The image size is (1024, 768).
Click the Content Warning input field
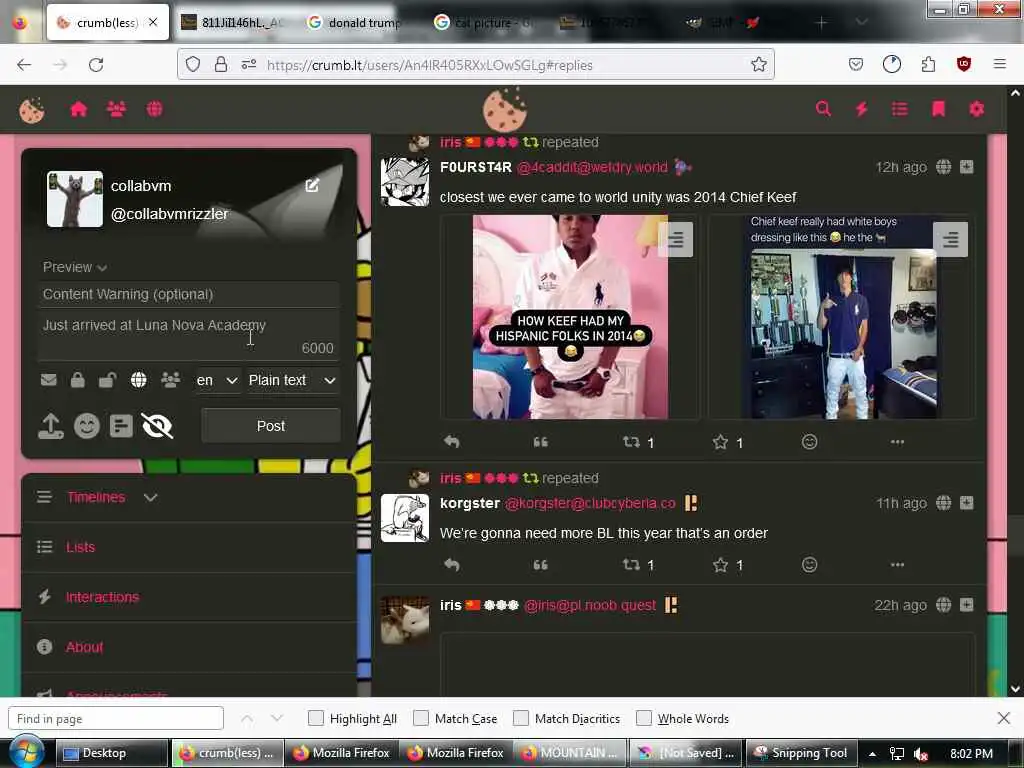[188, 294]
